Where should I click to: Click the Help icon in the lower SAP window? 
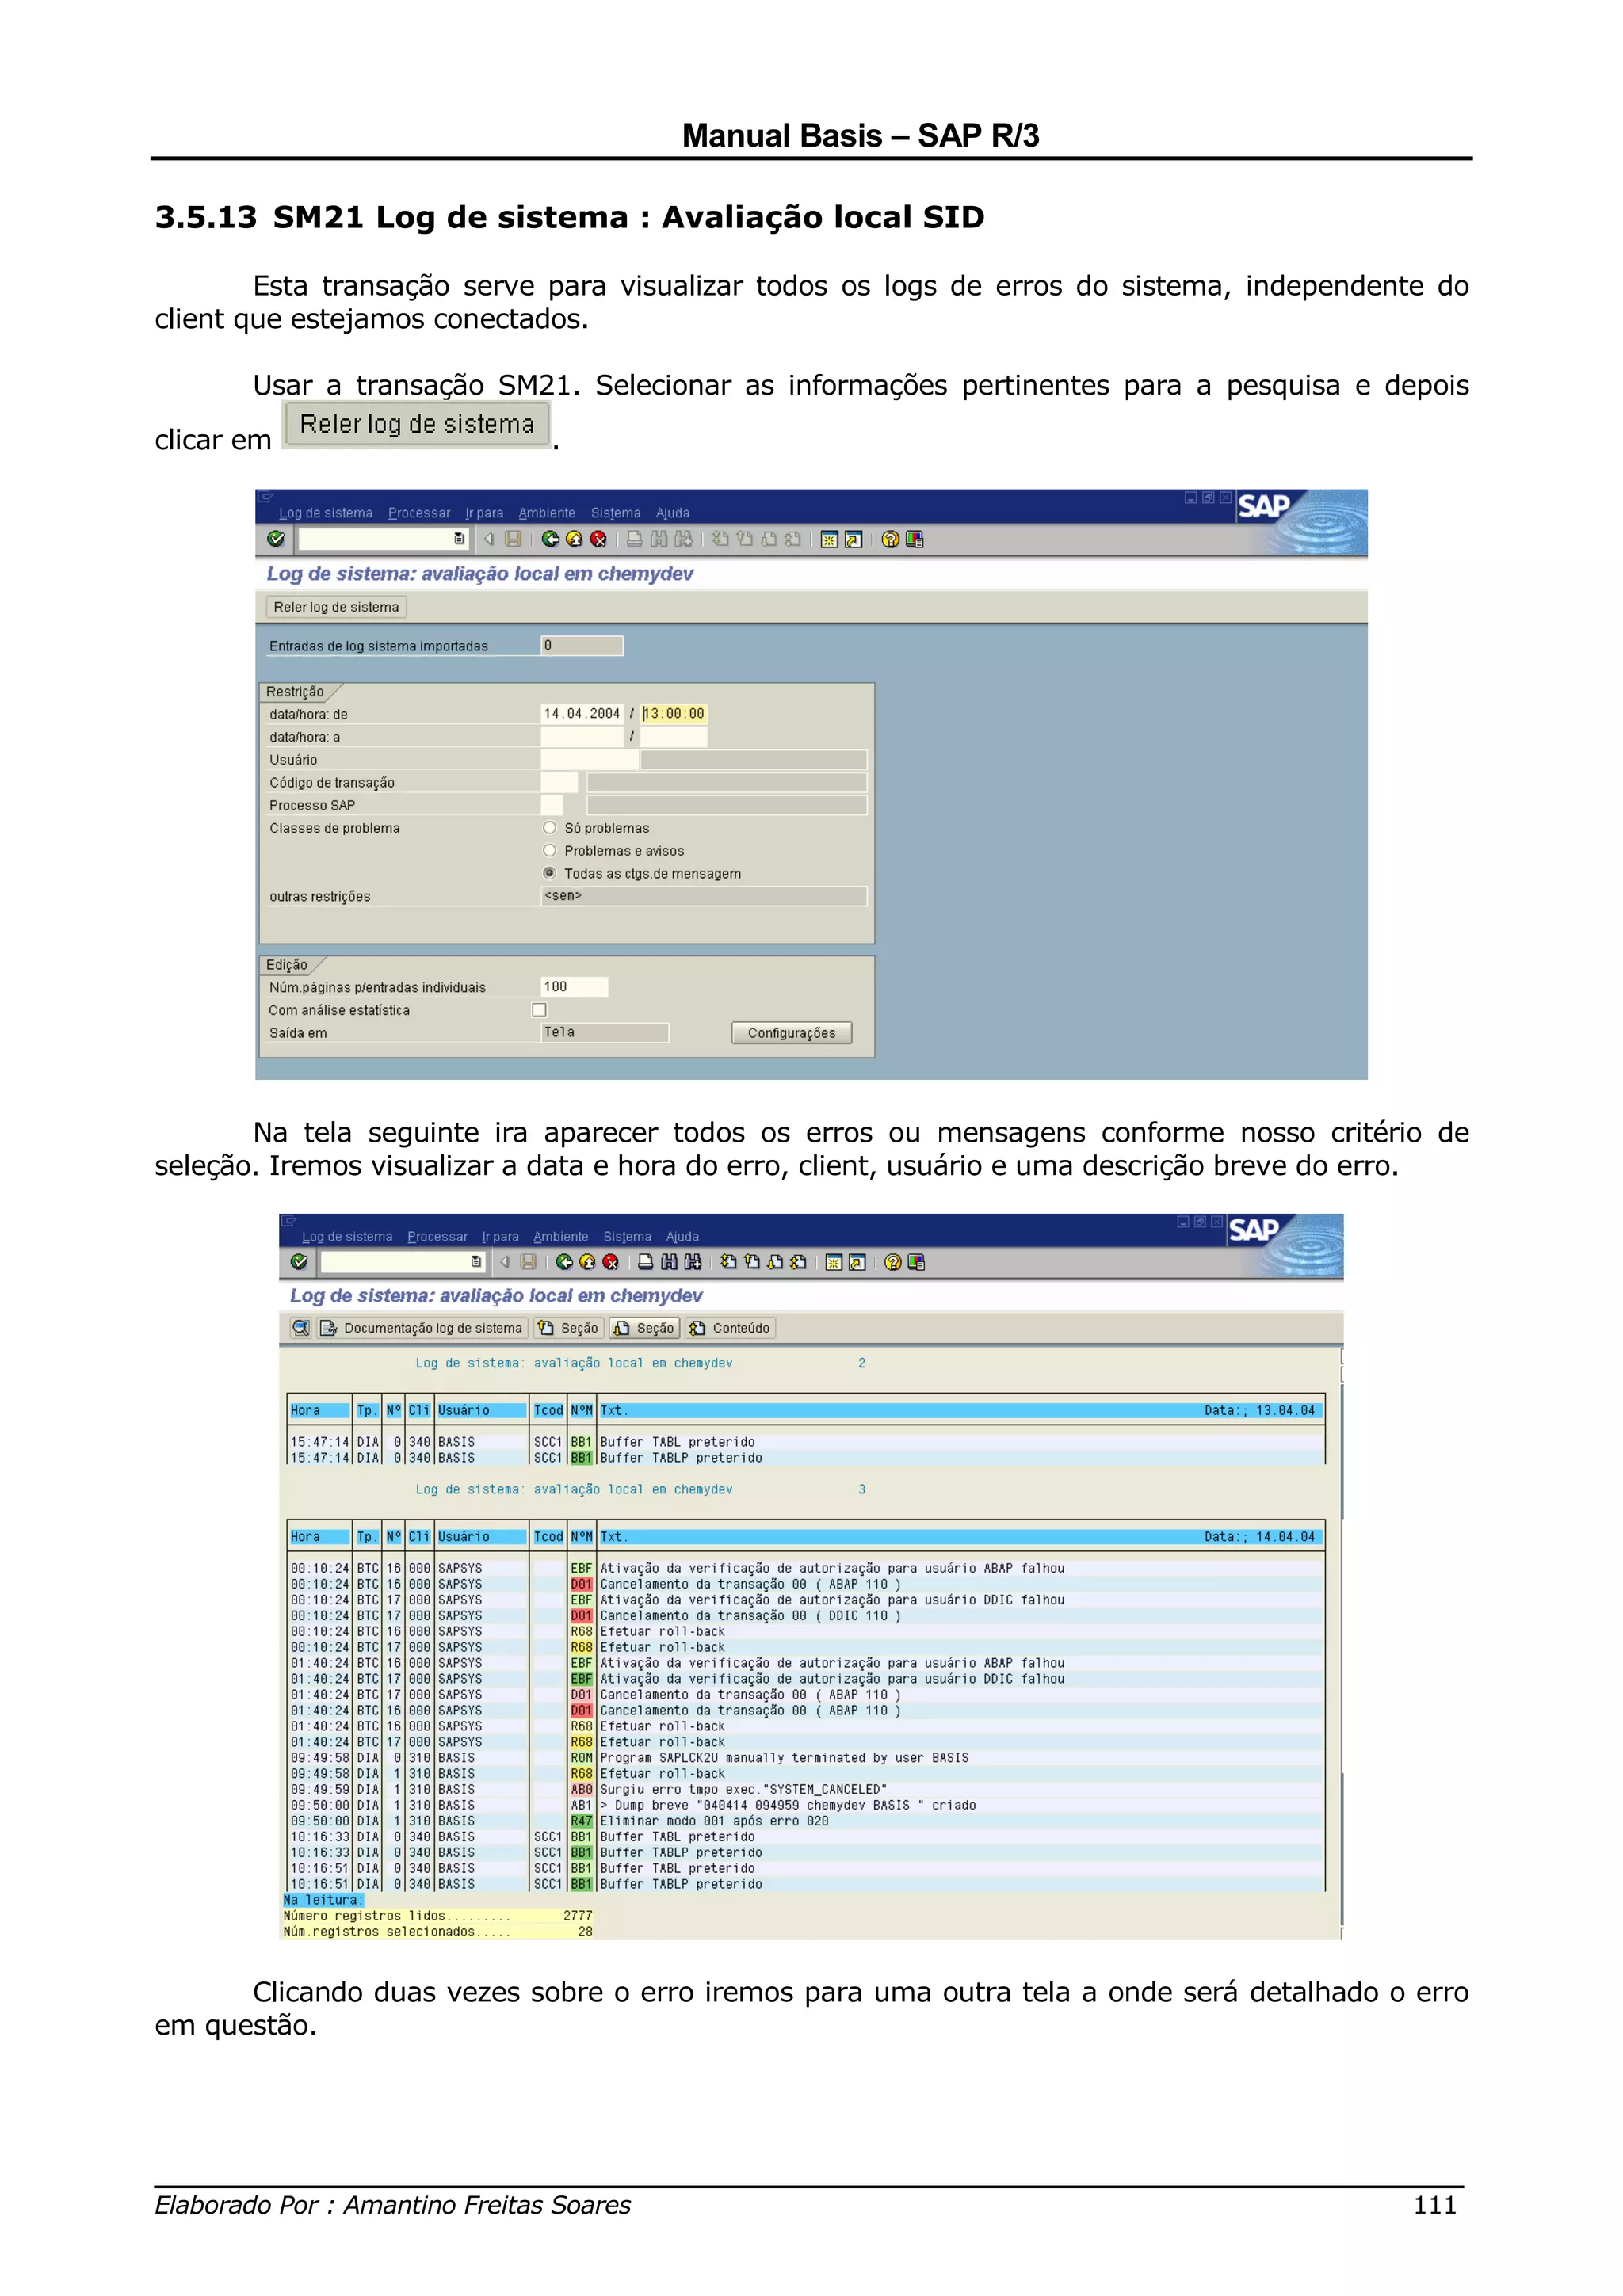(x=893, y=1262)
